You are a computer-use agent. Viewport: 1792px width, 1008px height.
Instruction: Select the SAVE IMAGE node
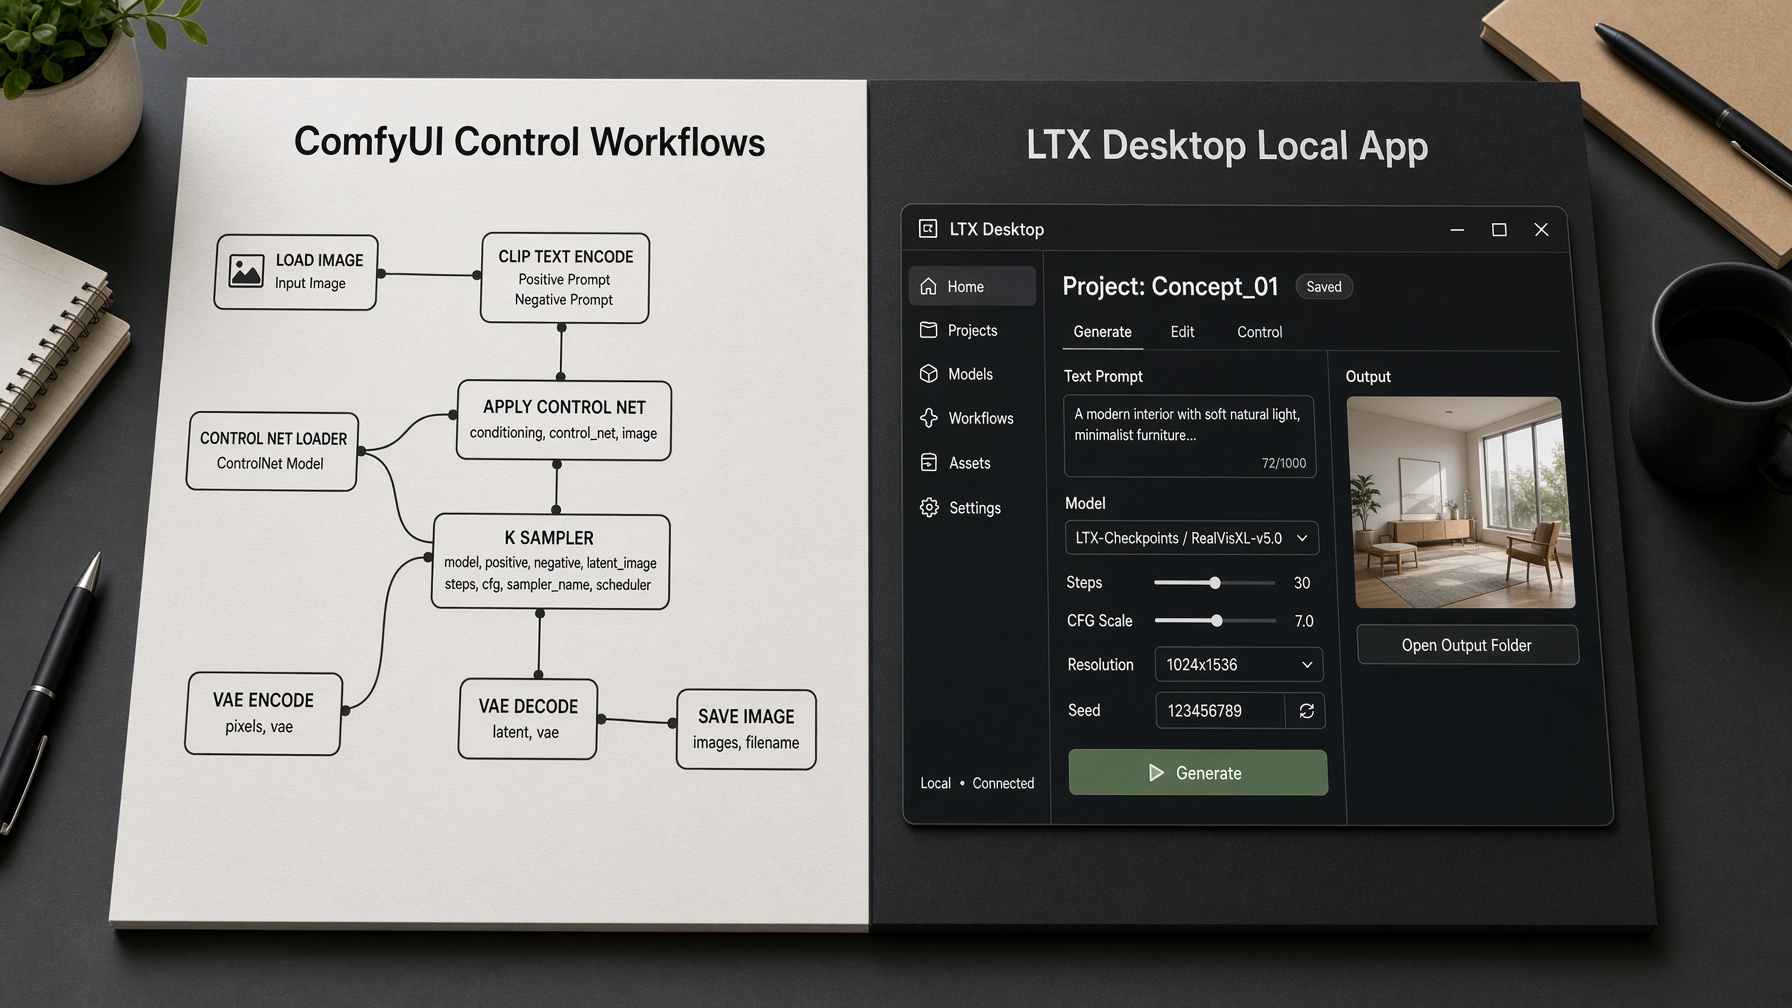(x=746, y=729)
